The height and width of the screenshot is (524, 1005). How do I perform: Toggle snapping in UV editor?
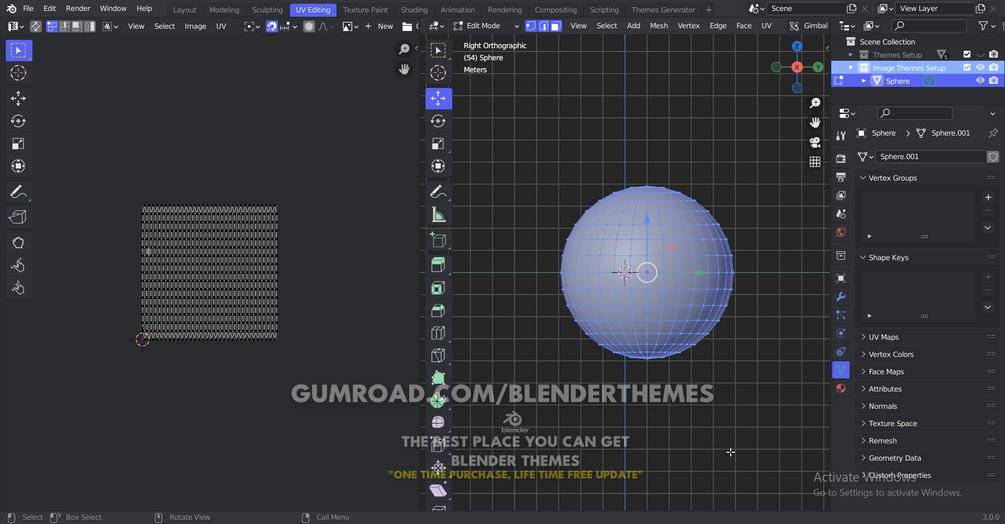[272, 26]
